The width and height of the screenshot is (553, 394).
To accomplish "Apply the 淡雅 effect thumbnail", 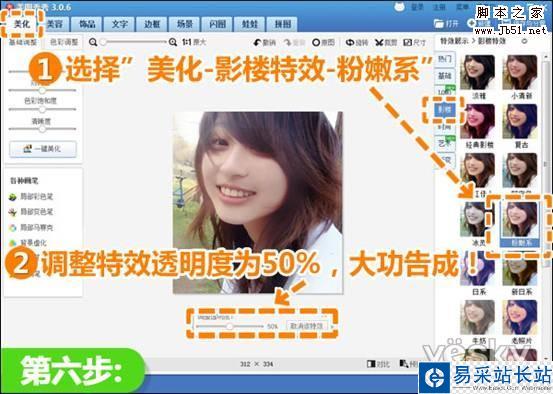I will click(478, 72).
